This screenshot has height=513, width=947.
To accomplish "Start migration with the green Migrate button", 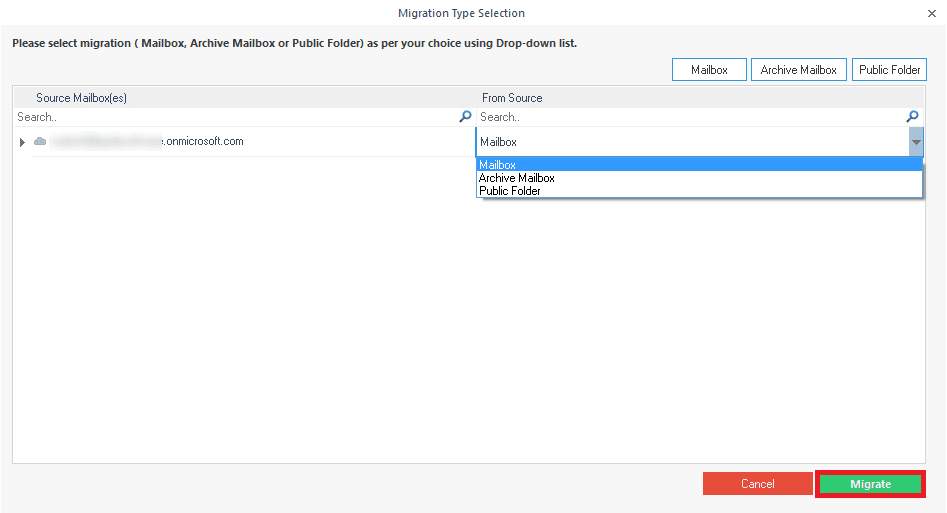I will coord(870,484).
